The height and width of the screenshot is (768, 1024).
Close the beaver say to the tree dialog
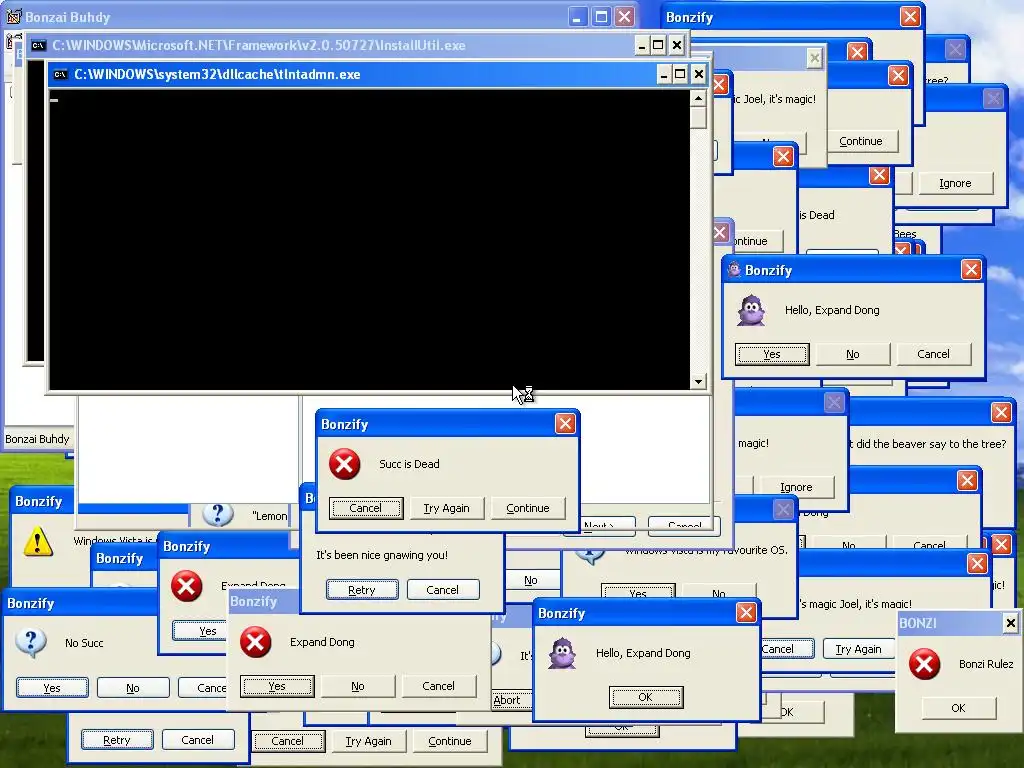(1001, 412)
